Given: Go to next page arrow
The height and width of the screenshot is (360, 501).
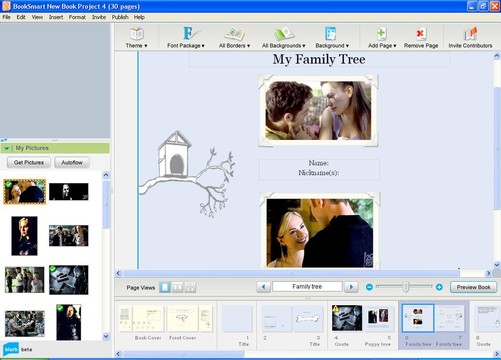Looking at the screenshot, I should [x=351, y=287].
